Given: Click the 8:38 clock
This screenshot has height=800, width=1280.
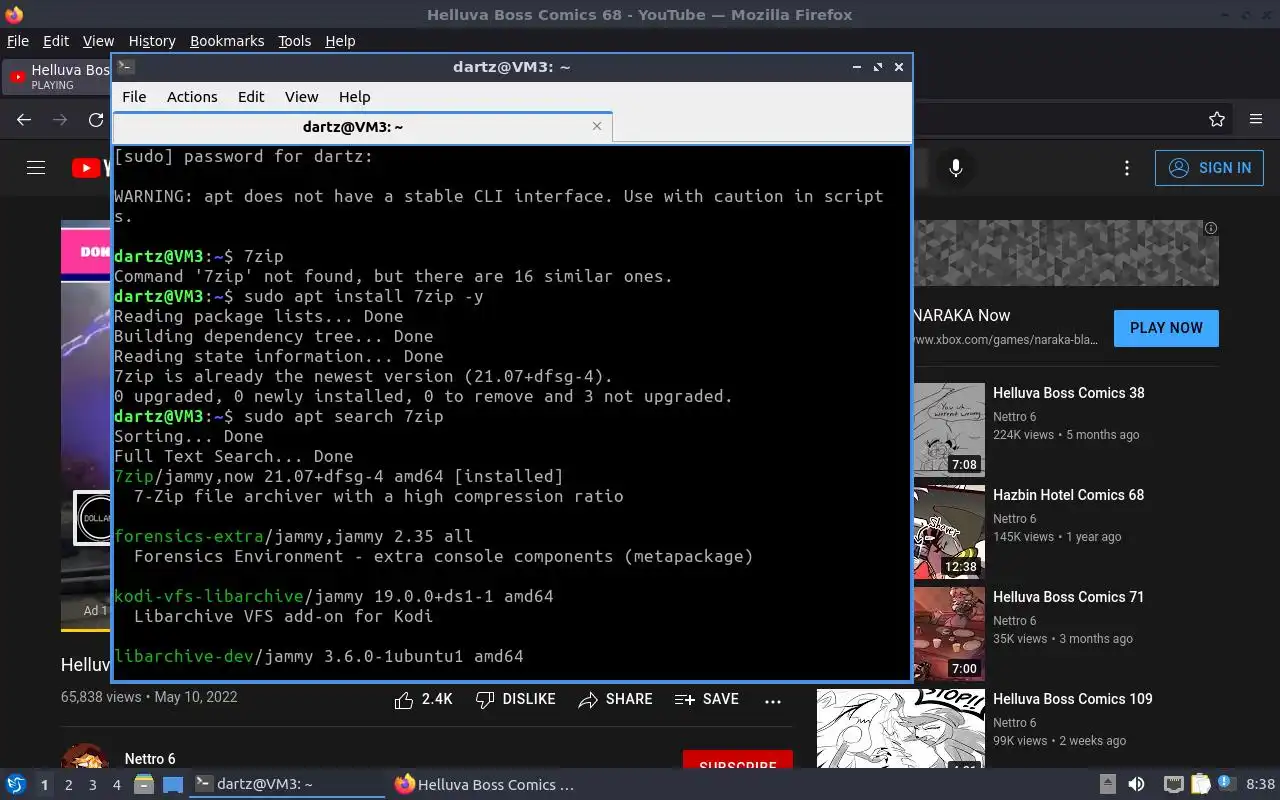Looking at the screenshot, I should click(1260, 785).
